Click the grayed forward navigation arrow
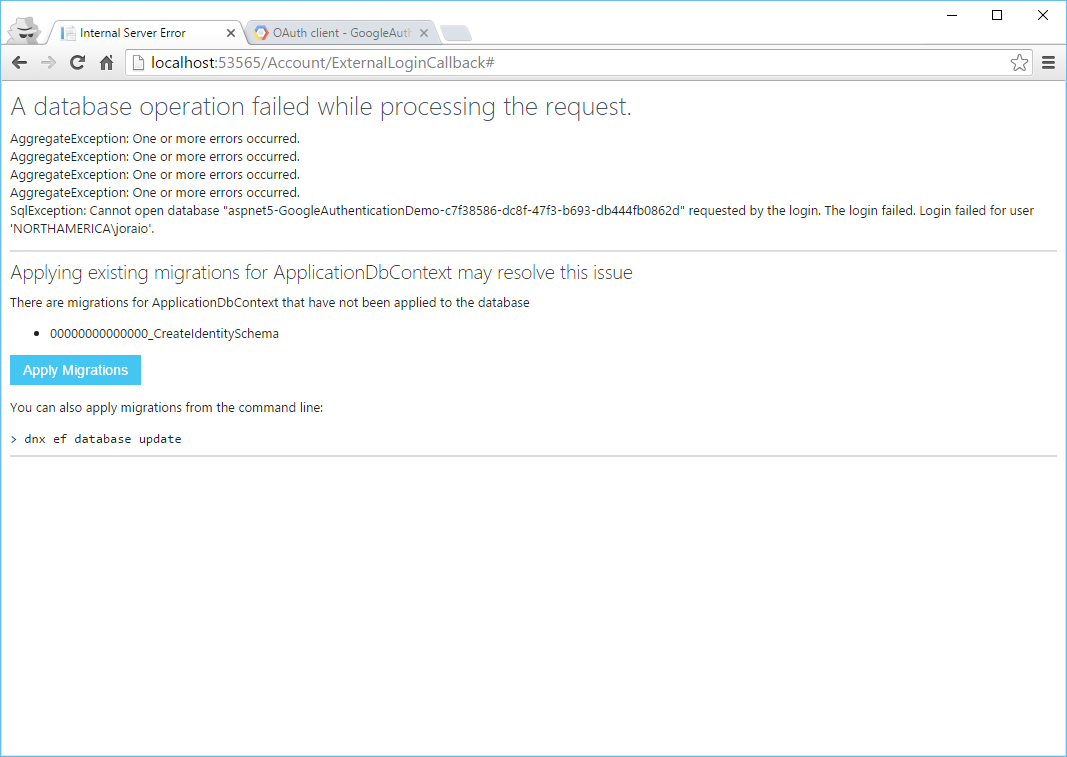 48,63
